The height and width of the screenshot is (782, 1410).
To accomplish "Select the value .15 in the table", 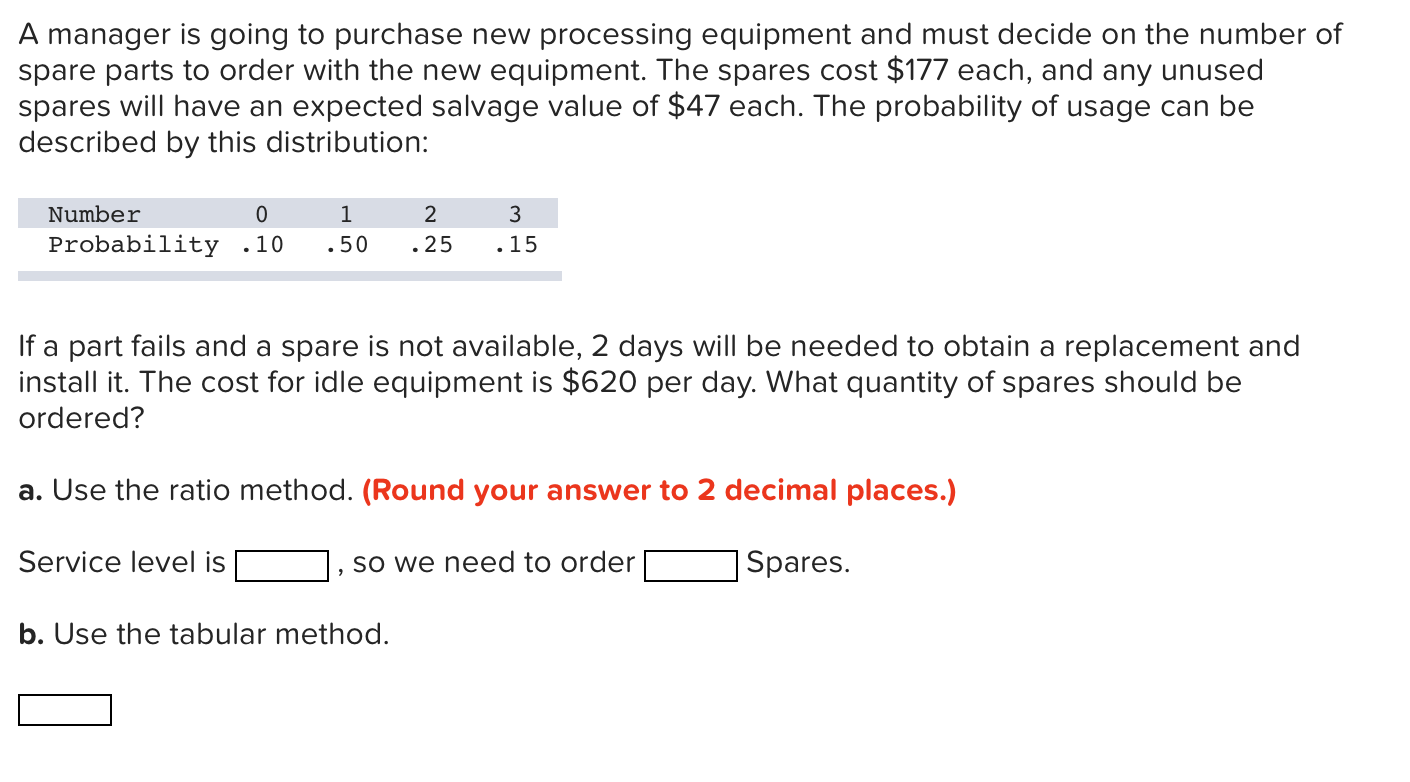I will point(516,244).
